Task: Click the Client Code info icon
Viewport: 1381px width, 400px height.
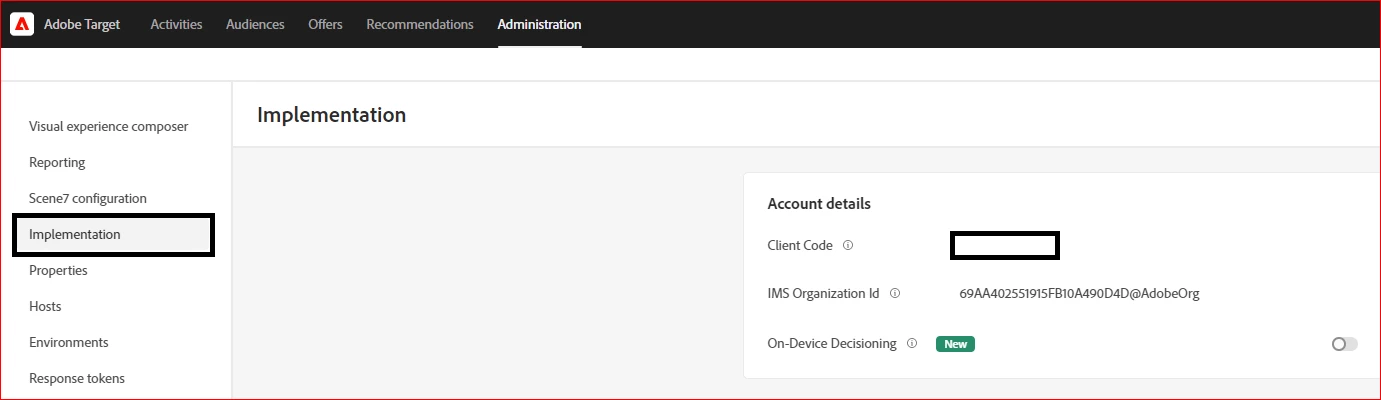Action: [x=848, y=245]
